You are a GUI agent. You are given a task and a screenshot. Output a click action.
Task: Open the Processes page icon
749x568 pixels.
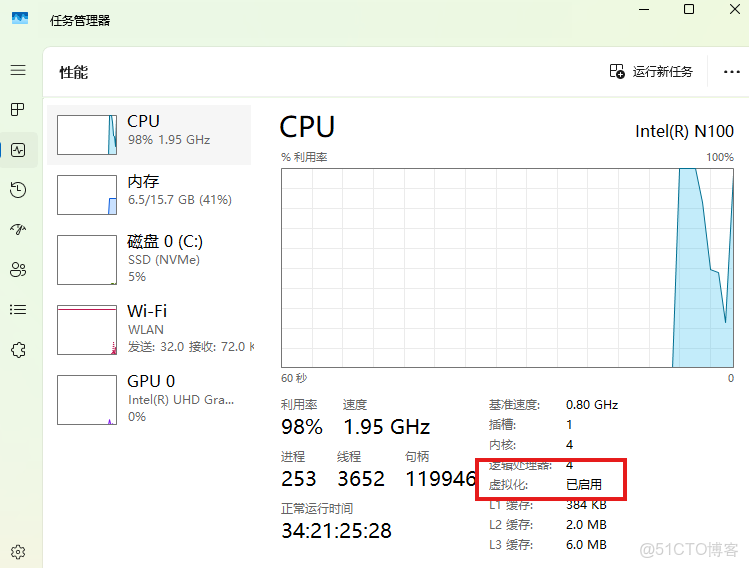[17, 110]
